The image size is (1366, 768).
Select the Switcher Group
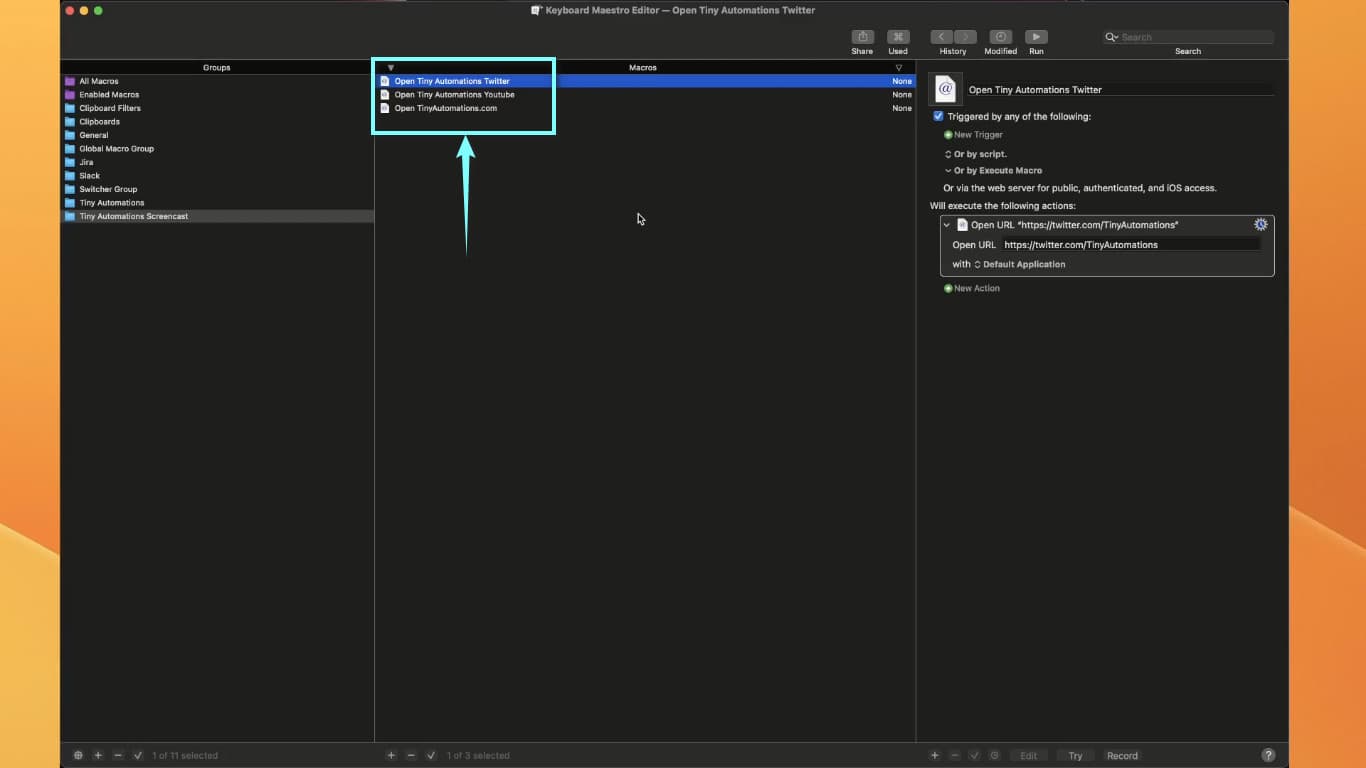[217, 189]
